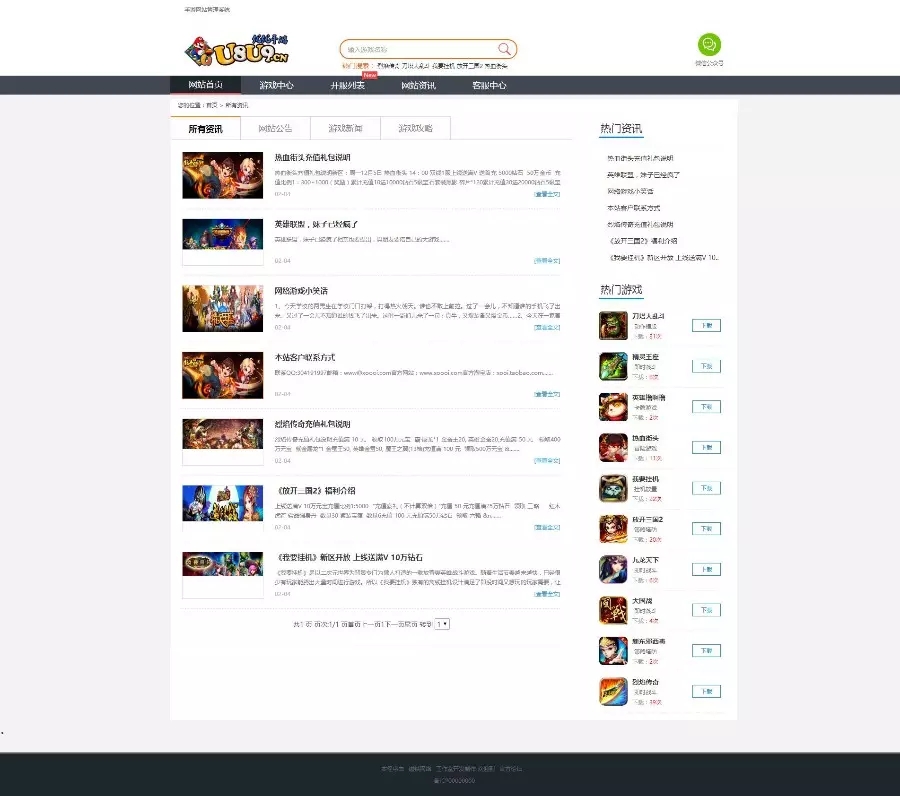Click the U8U9.cn site logo
Viewport: 900px width, 796px height.
coord(236,50)
